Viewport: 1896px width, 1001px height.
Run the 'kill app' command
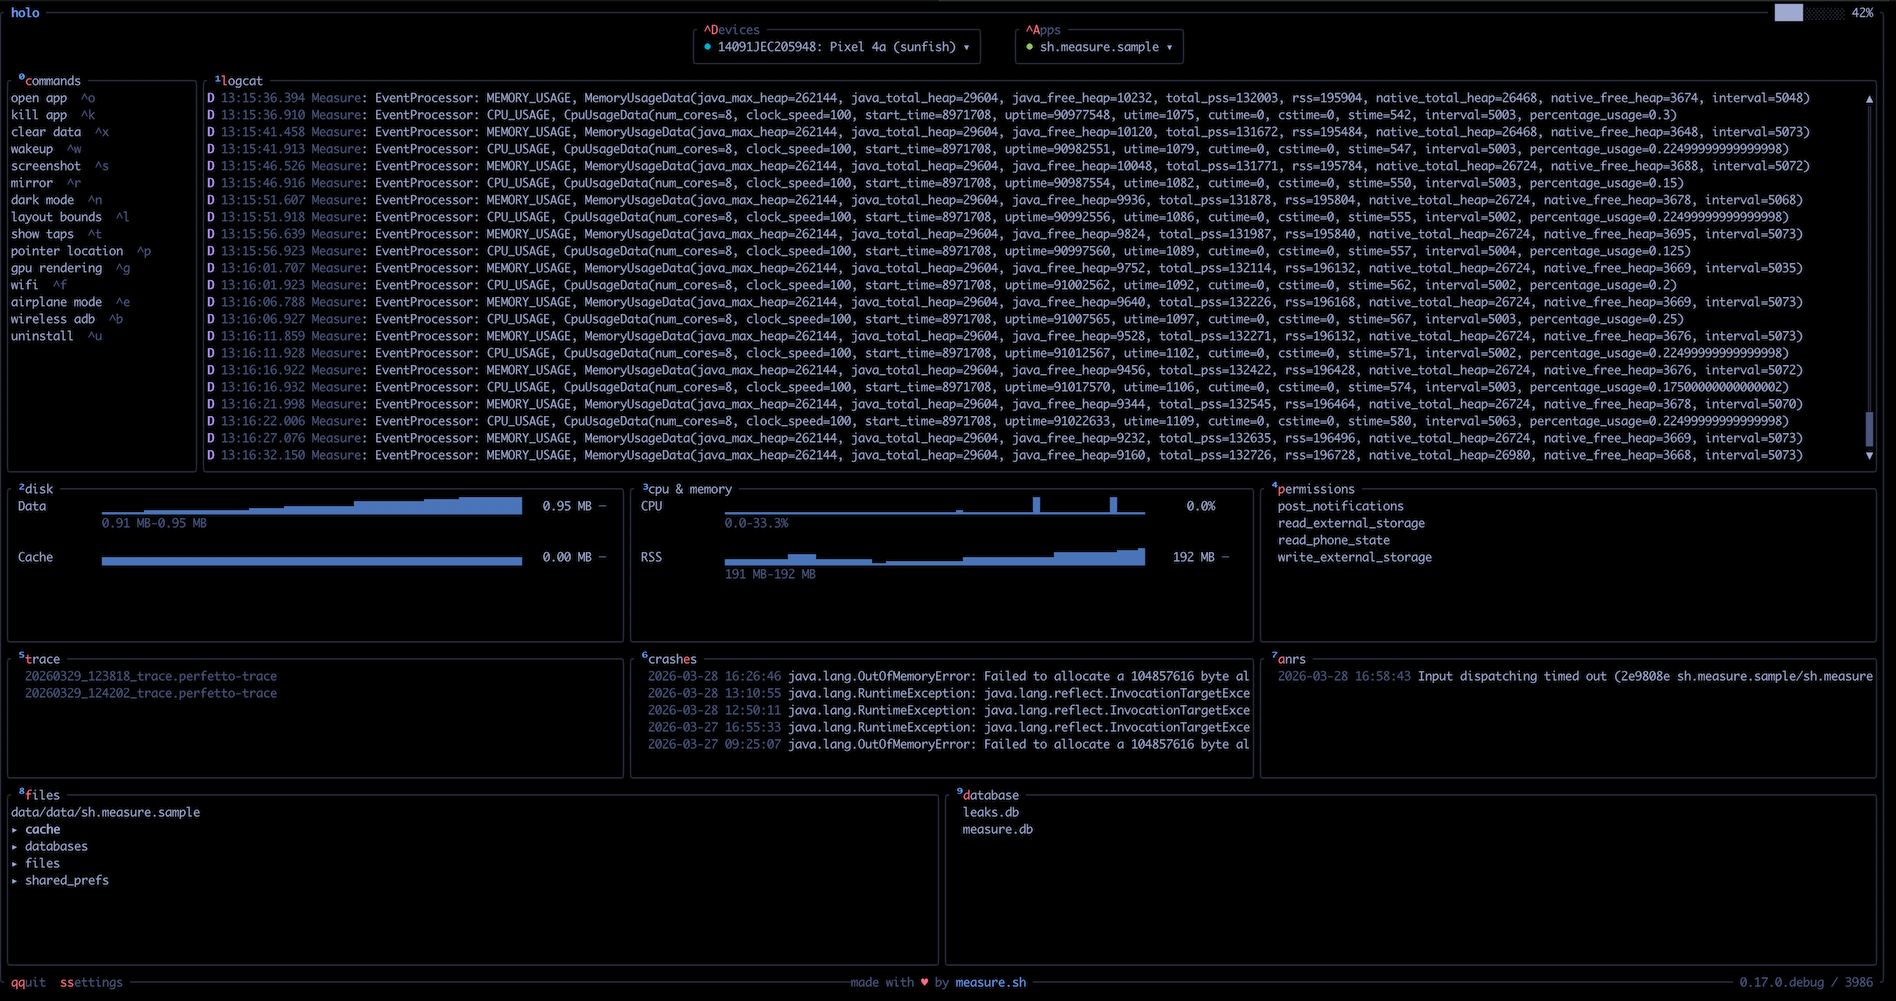point(53,115)
